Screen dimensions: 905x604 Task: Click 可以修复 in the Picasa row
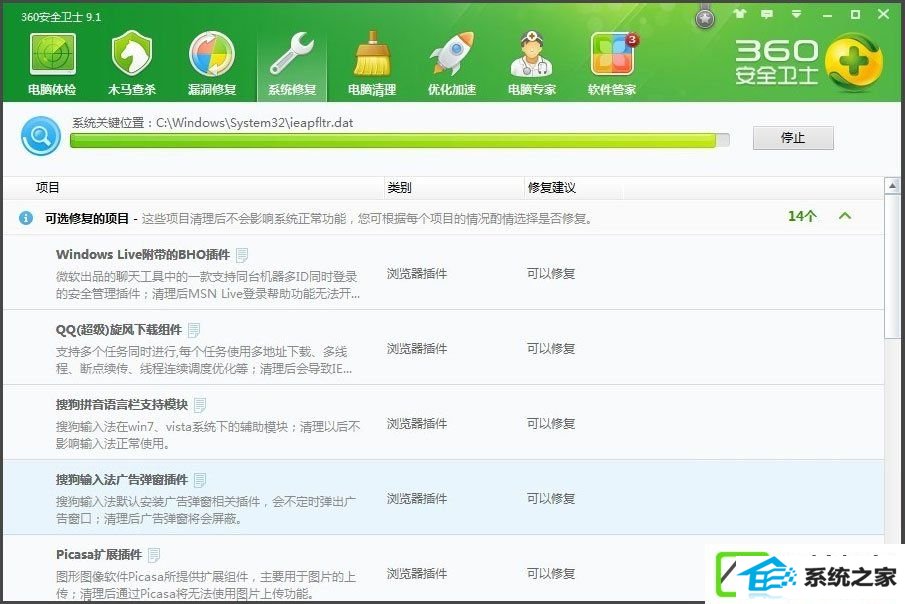551,574
